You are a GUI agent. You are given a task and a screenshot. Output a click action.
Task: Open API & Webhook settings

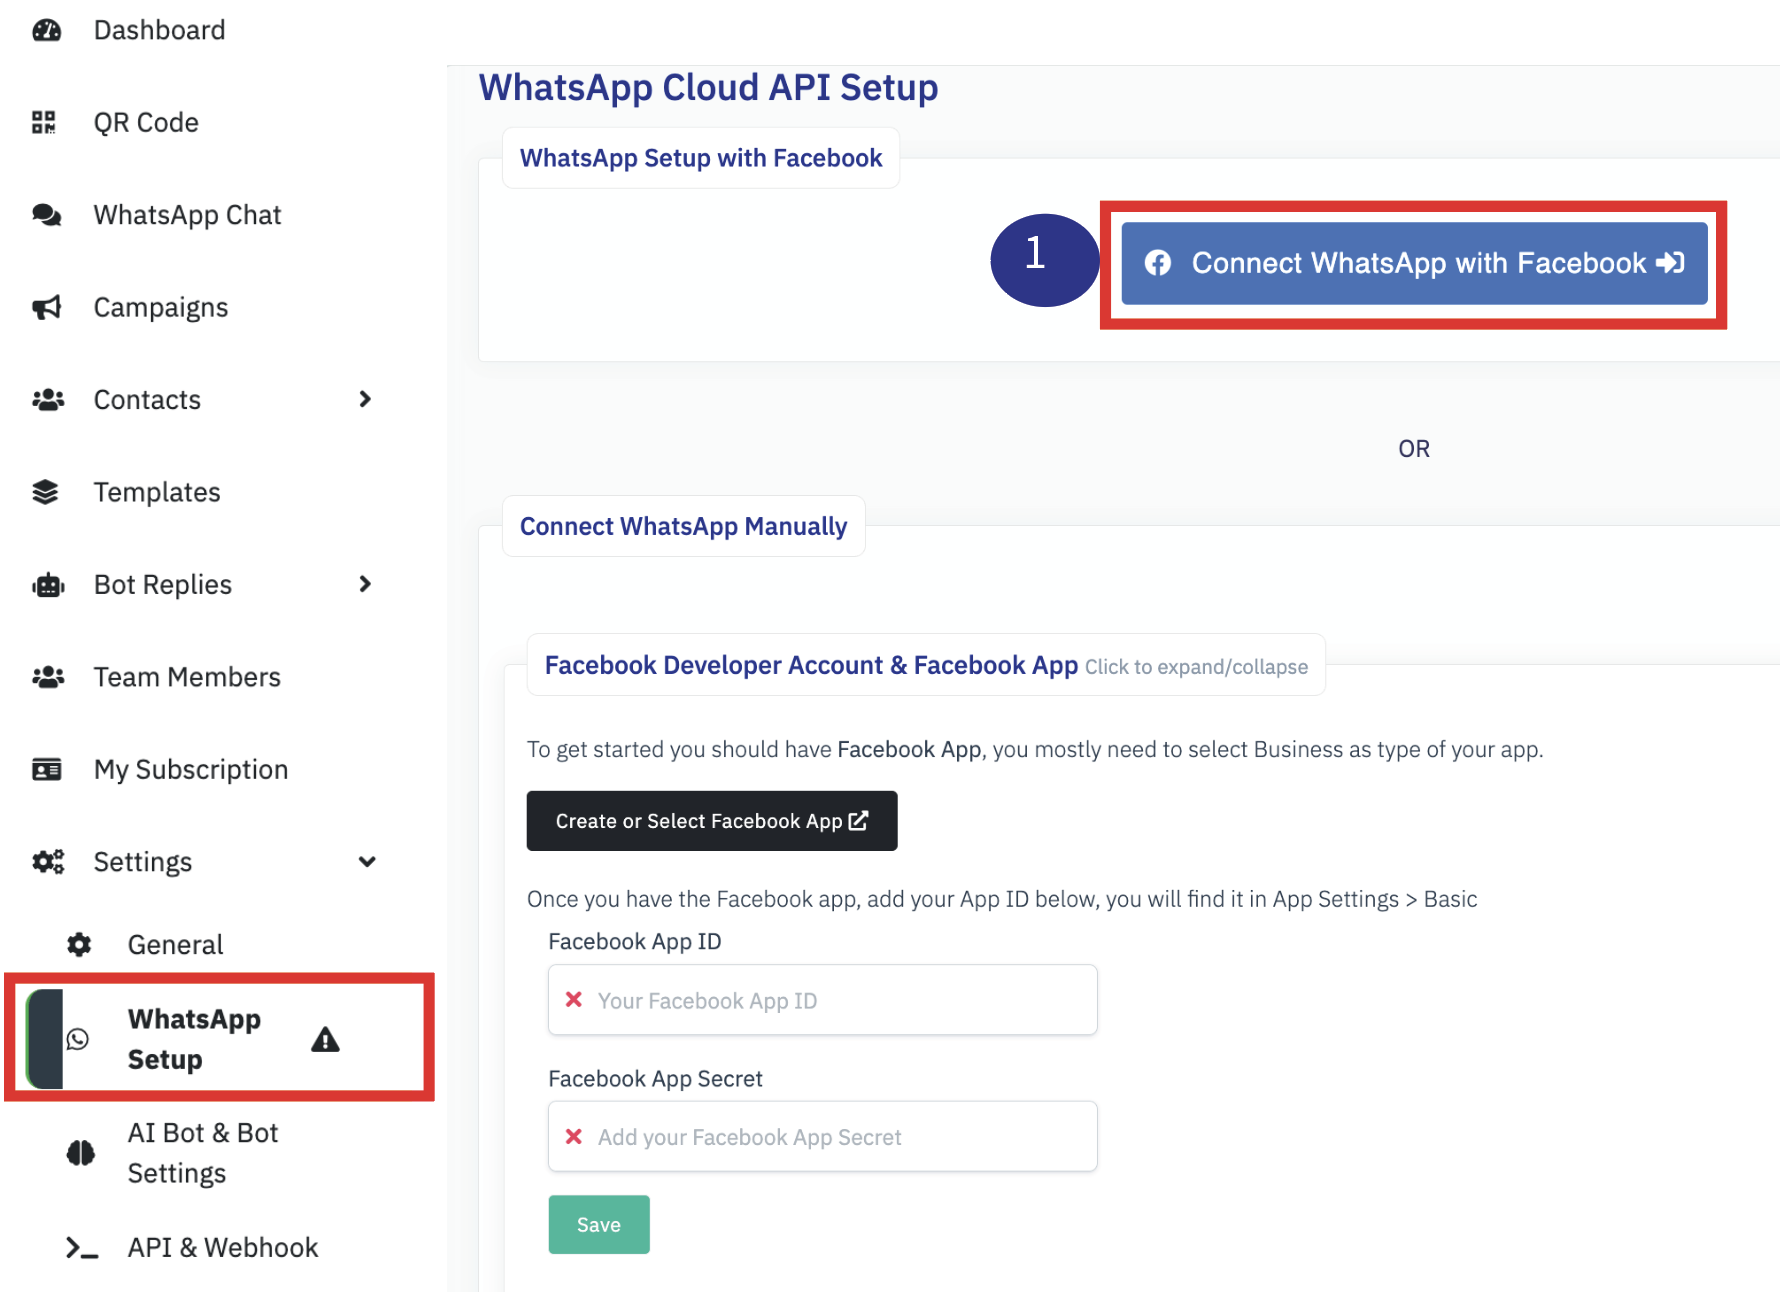tap(223, 1247)
